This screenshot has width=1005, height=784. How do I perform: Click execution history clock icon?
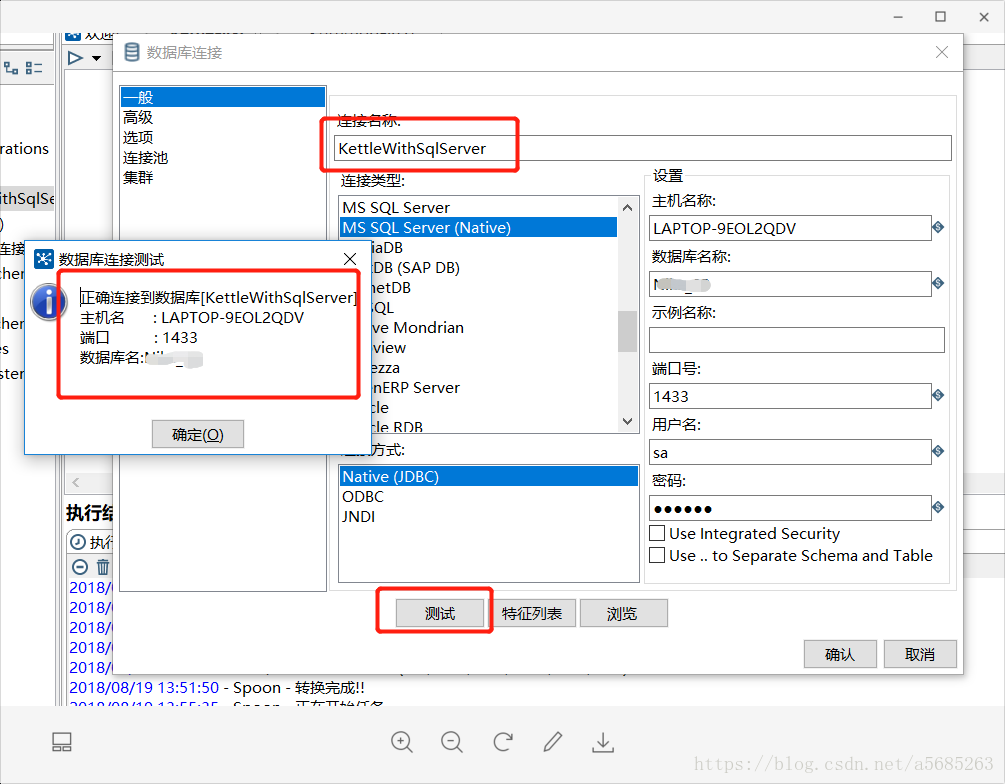point(78,542)
